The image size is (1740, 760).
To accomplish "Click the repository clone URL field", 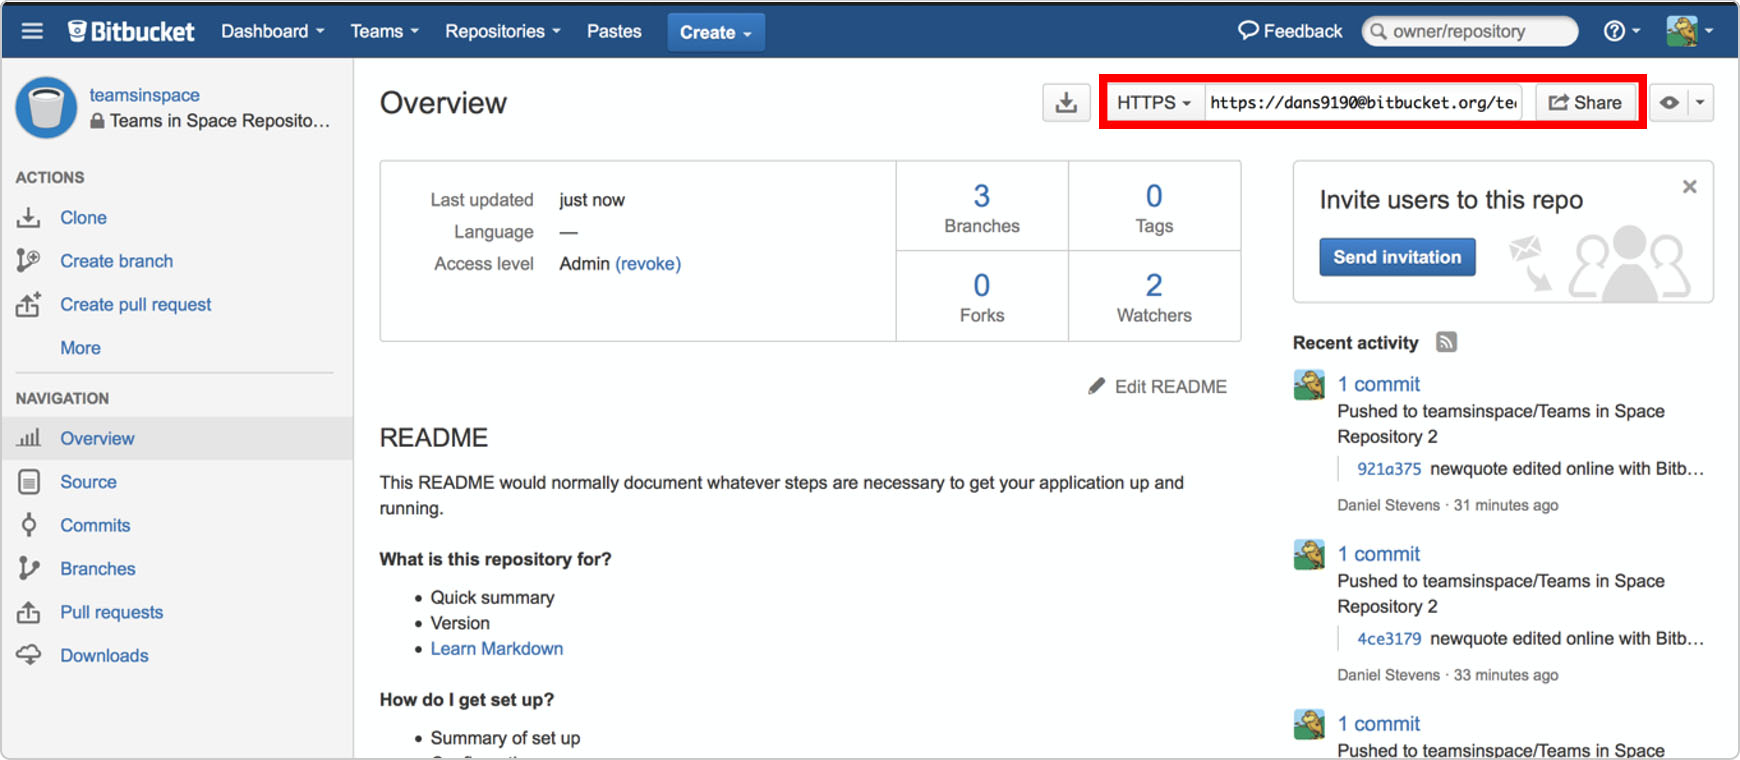I will tap(1363, 102).
